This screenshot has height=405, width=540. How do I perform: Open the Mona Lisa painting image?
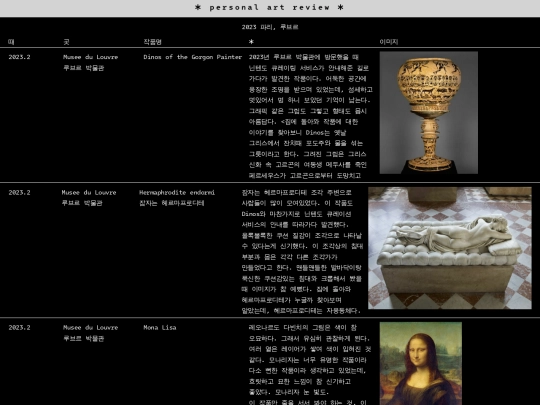click(420, 364)
